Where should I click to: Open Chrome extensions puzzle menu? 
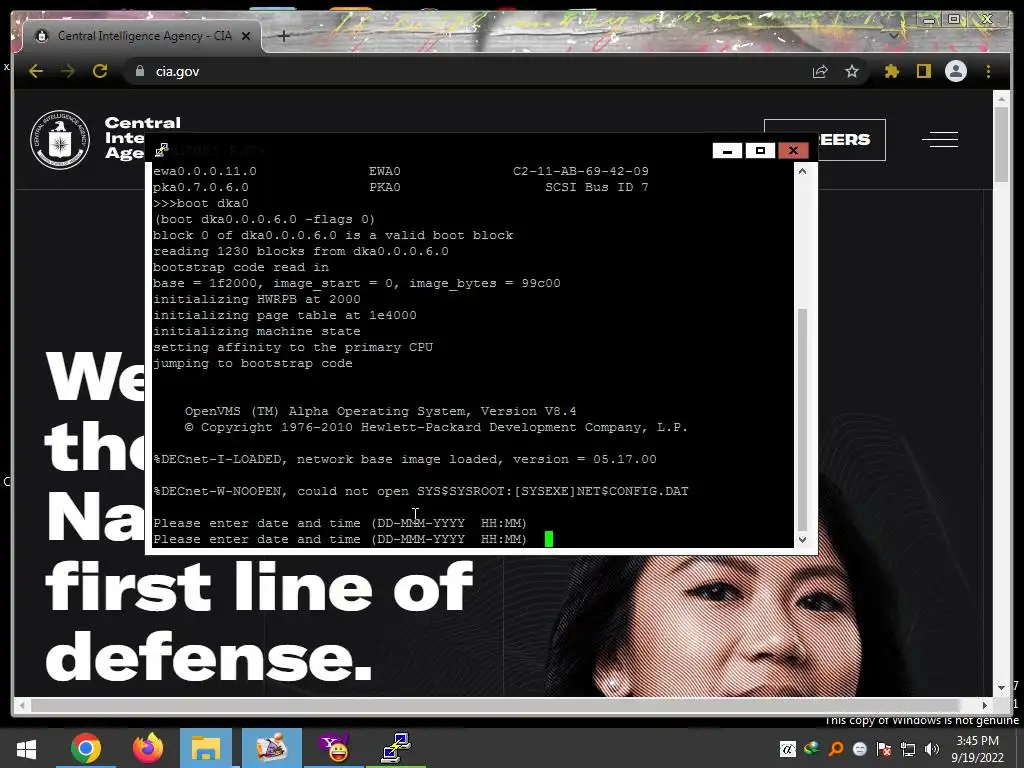point(892,71)
